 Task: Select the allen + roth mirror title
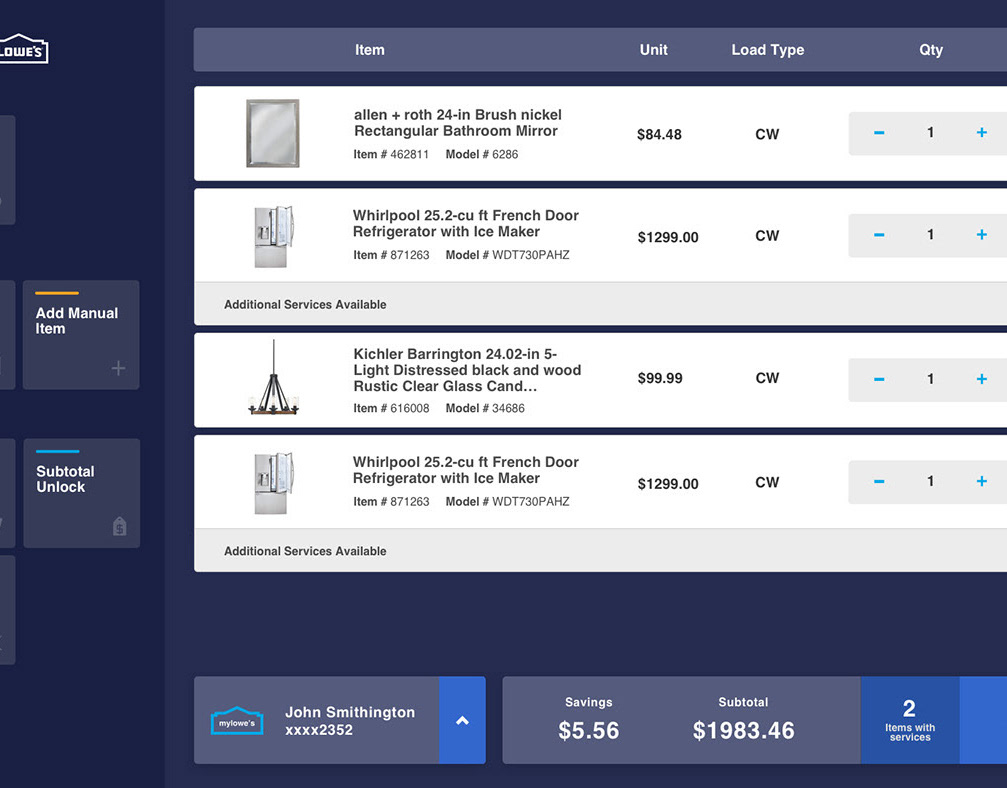pos(457,123)
